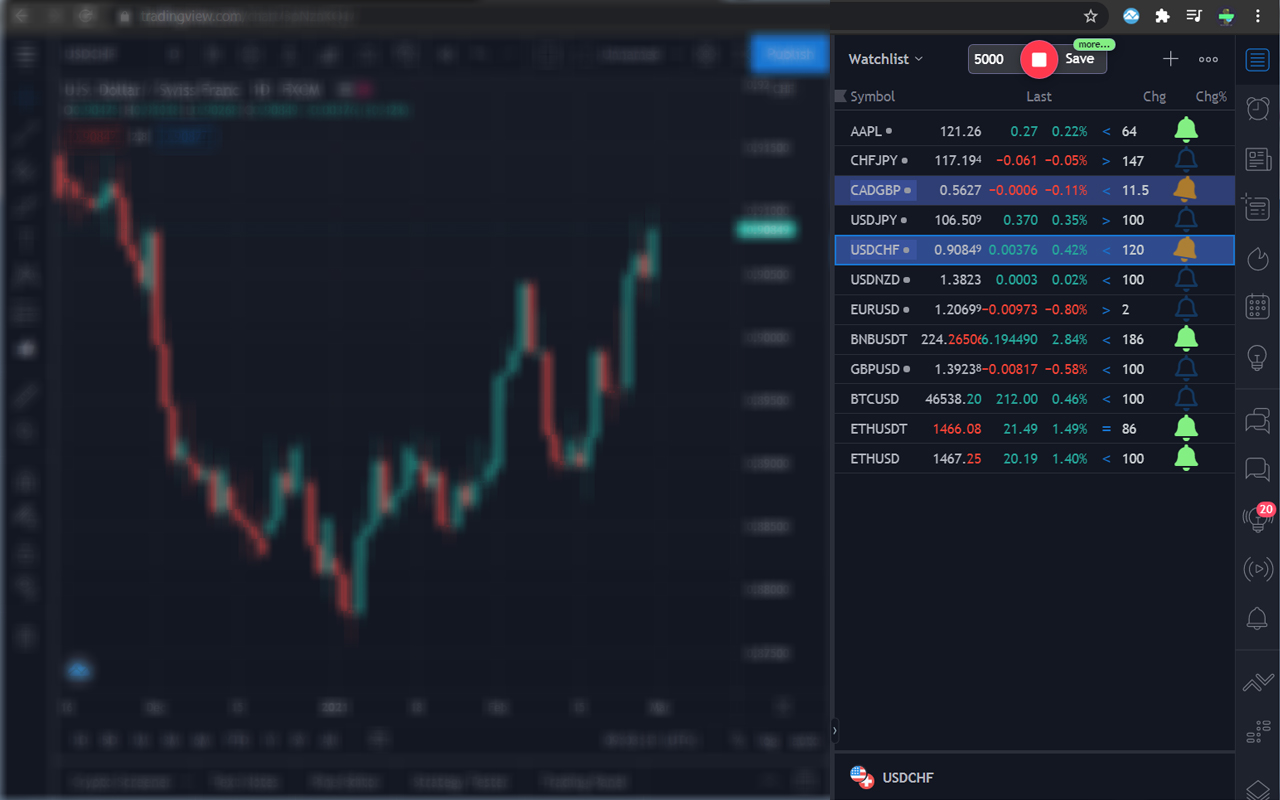Open the Streams broadcast icon
Viewport: 1280px width, 800px height.
1257,569
